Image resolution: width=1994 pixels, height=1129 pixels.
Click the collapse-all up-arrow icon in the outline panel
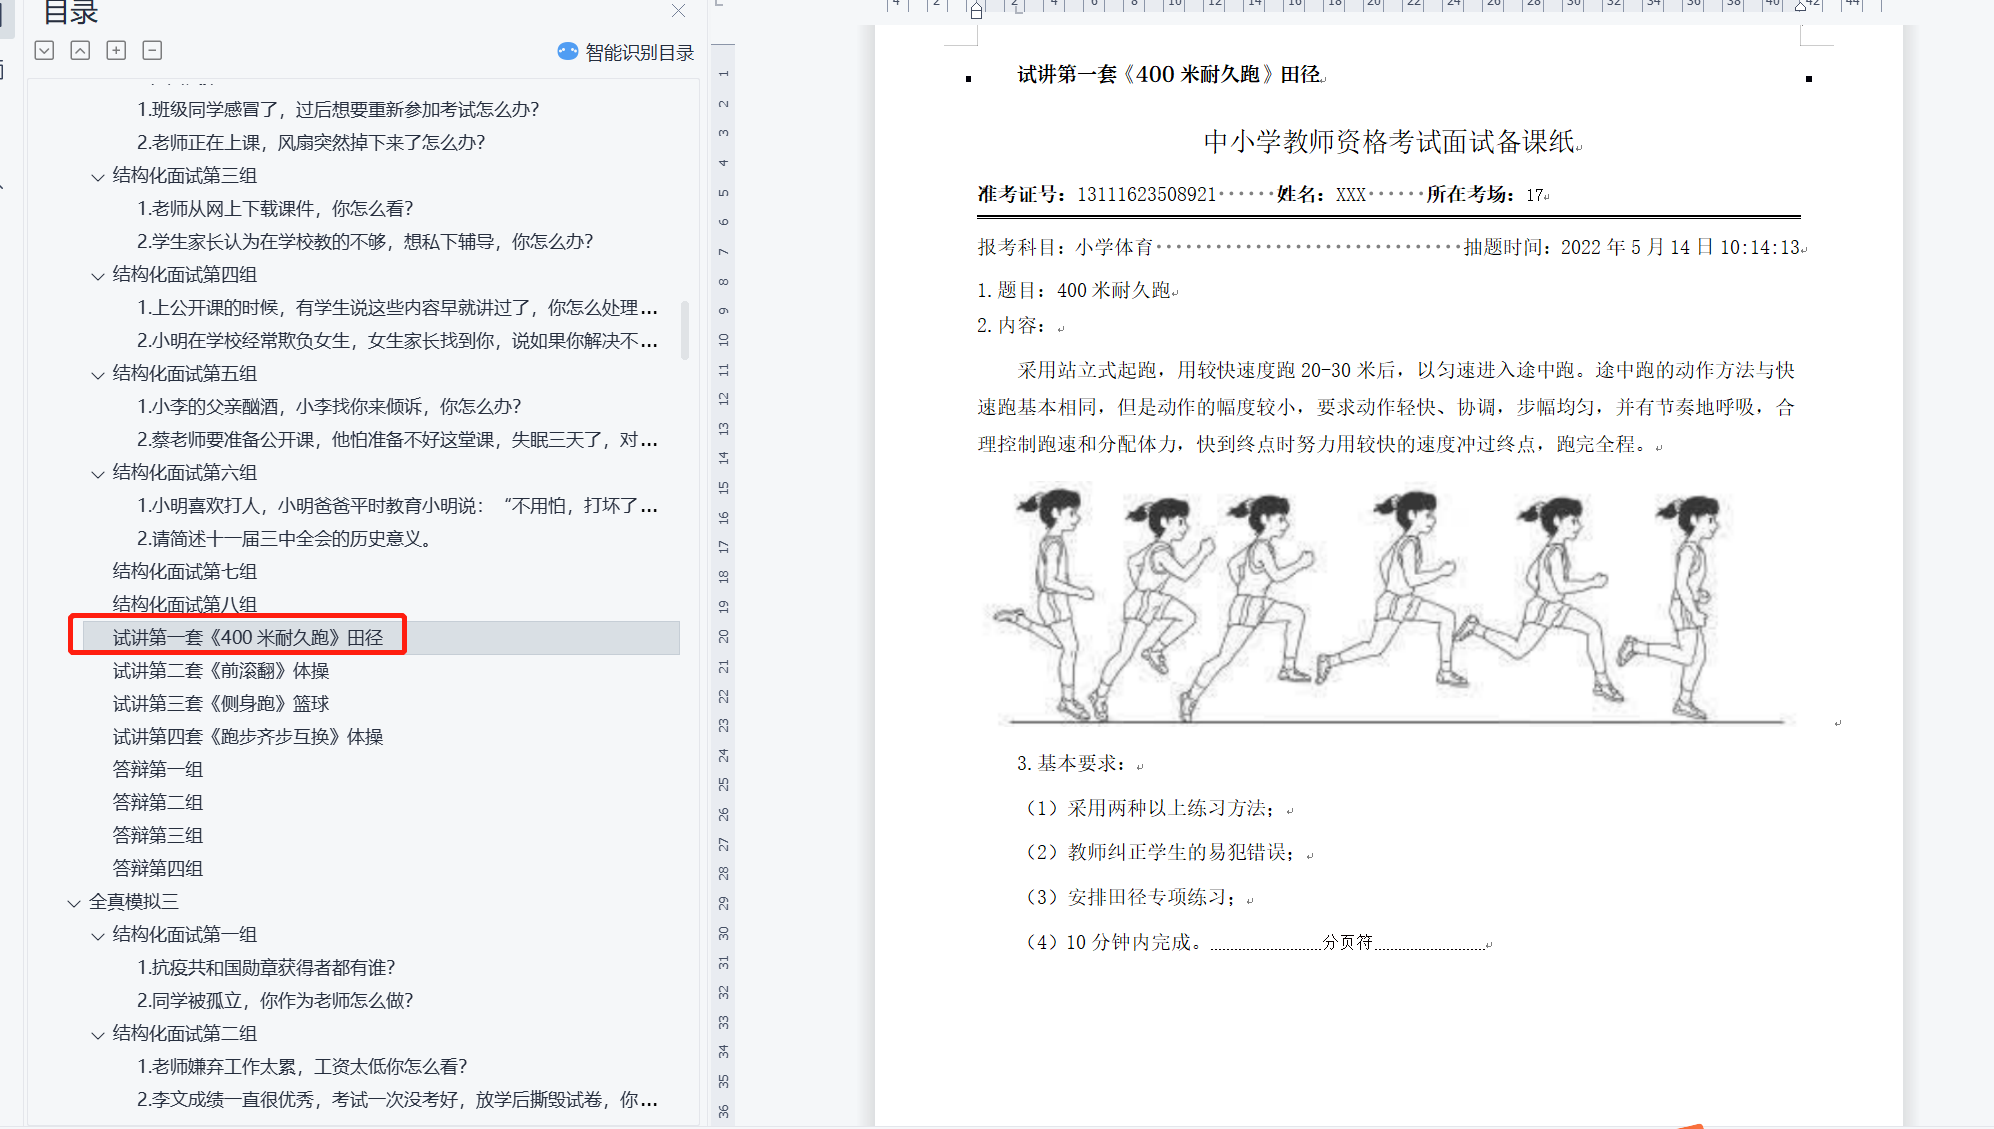(80, 50)
